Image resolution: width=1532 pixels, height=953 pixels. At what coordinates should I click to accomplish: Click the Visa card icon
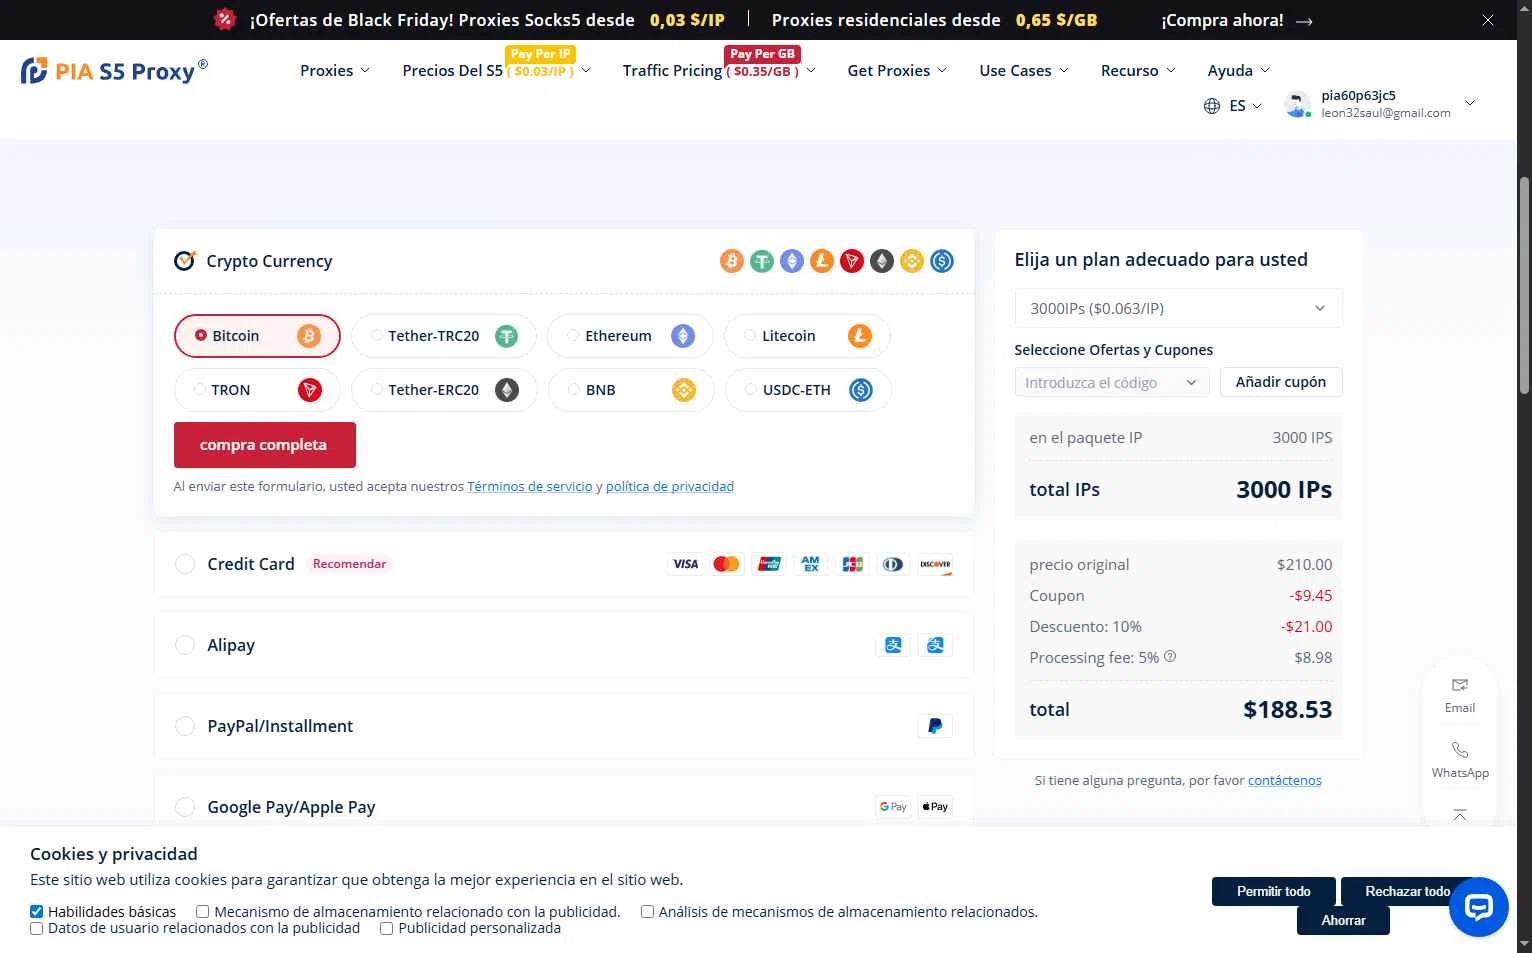click(x=685, y=564)
